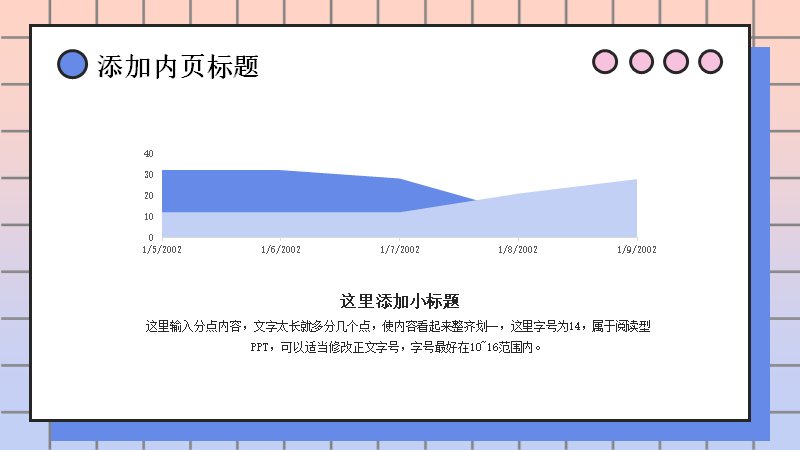Screen dimensions: 800x450
Task: Click the y-axis value '30'
Action: [148, 174]
